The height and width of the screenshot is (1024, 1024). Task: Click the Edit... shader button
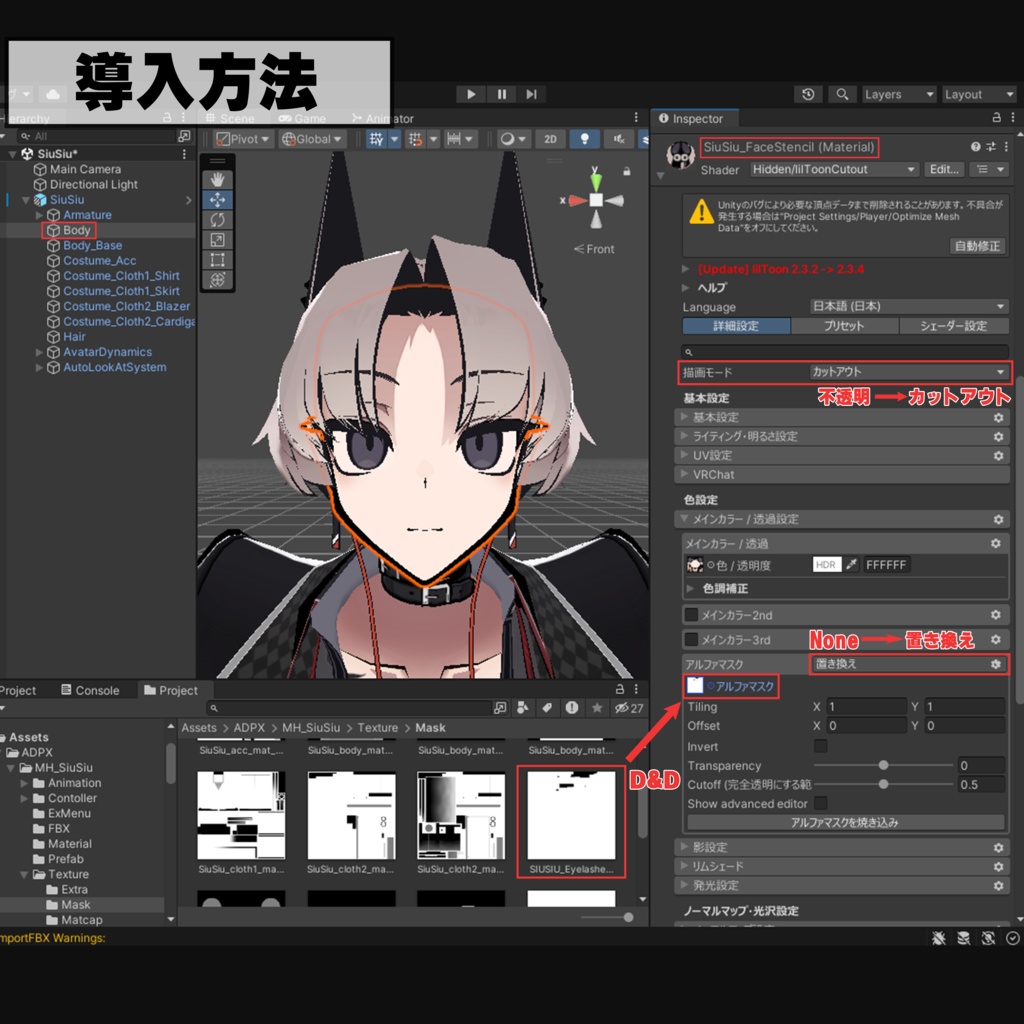click(944, 169)
